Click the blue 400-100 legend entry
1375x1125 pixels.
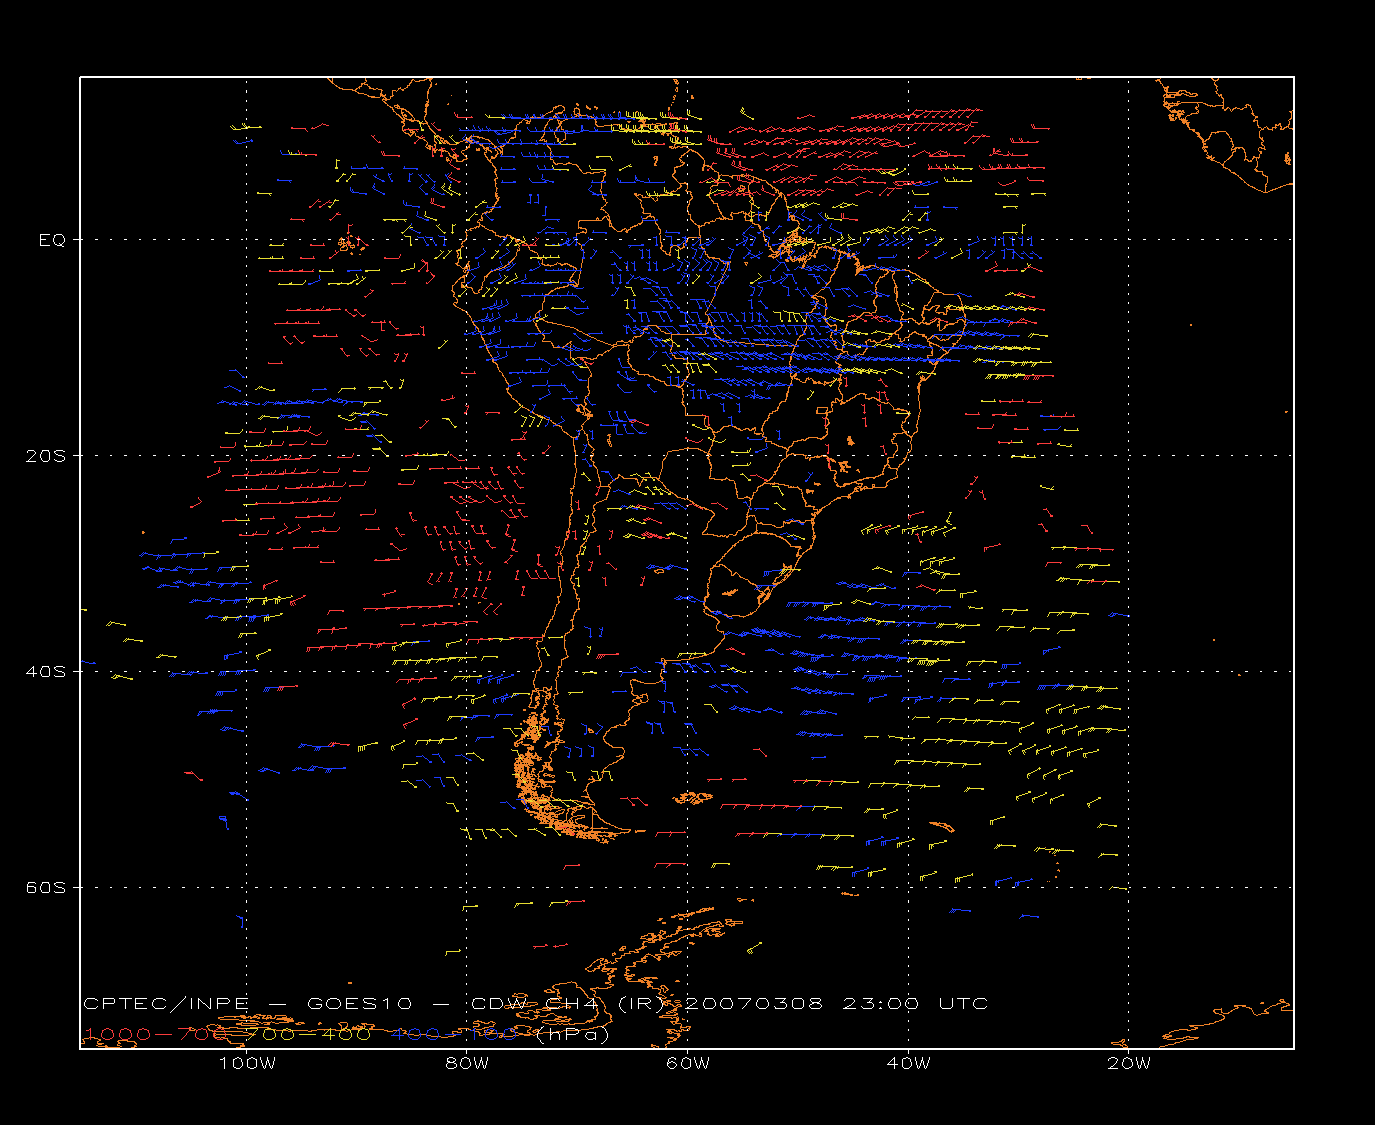(453, 1034)
